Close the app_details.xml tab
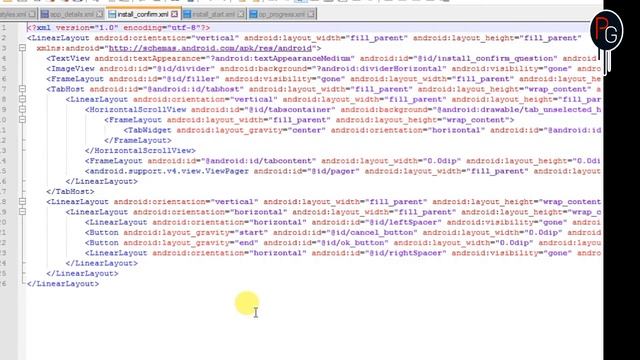Image resolution: width=640 pixels, height=360 pixels. [100, 14]
